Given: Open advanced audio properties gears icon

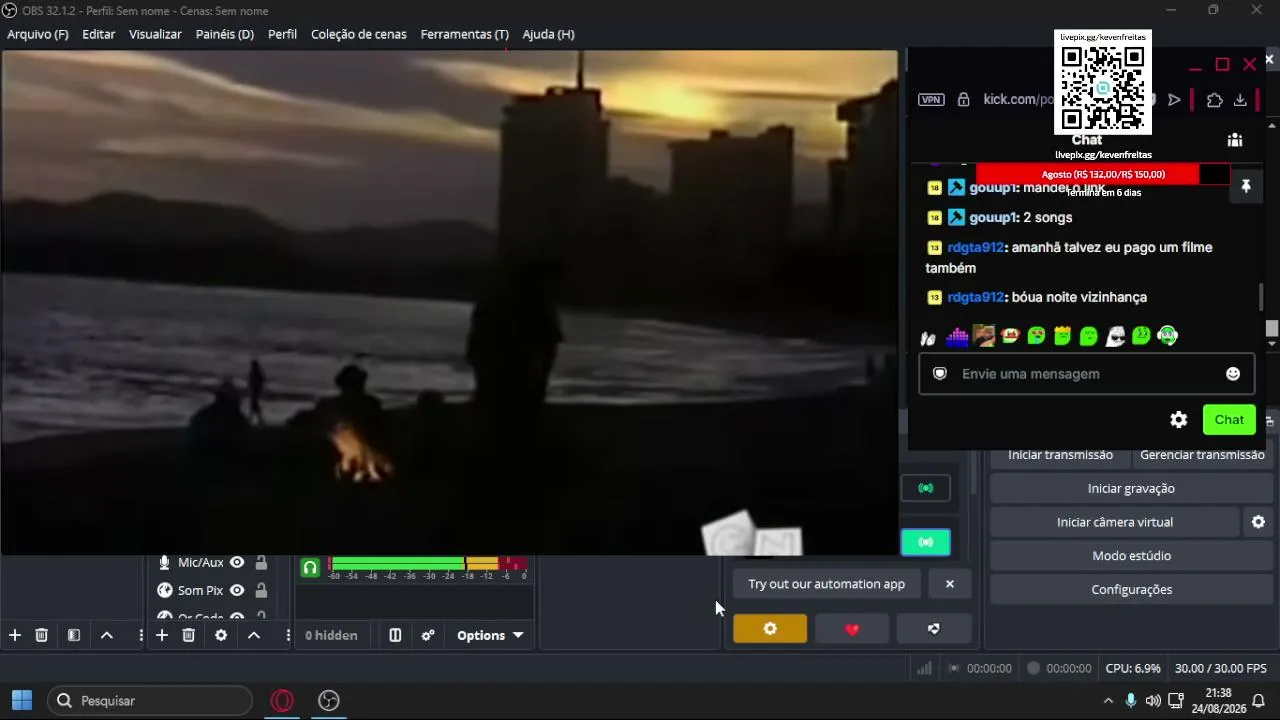Looking at the screenshot, I should (428, 635).
